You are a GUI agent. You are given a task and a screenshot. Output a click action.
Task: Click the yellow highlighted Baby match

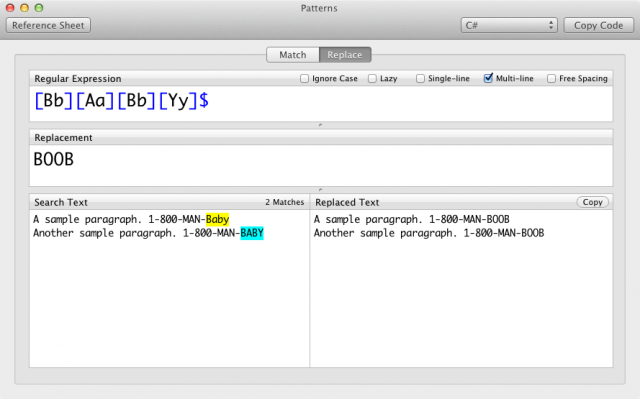click(218, 219)
